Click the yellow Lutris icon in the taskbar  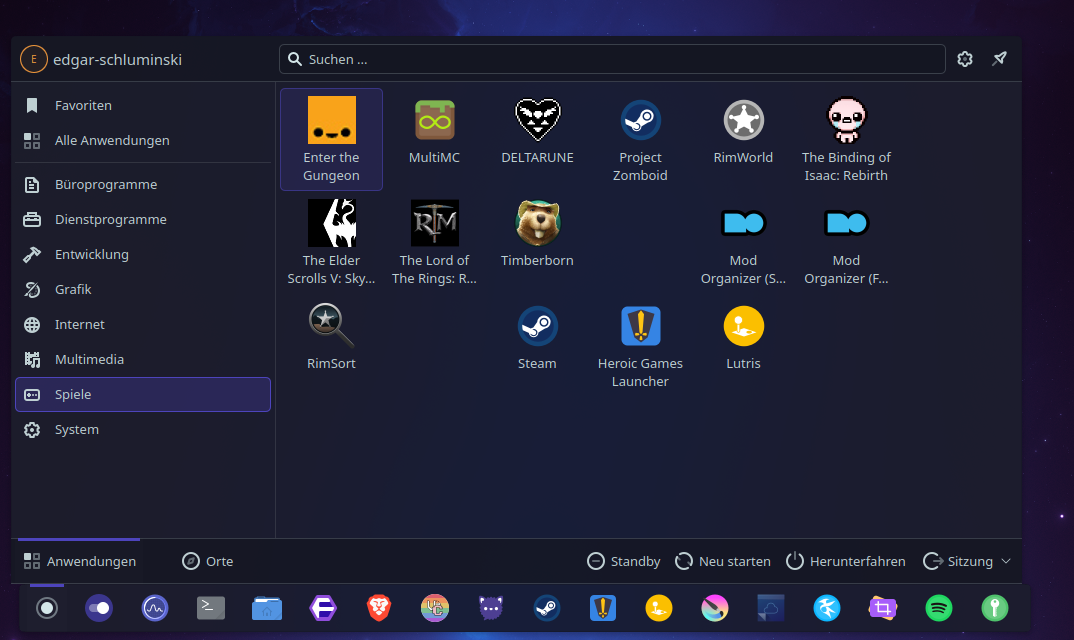click(x=659, y=608)
